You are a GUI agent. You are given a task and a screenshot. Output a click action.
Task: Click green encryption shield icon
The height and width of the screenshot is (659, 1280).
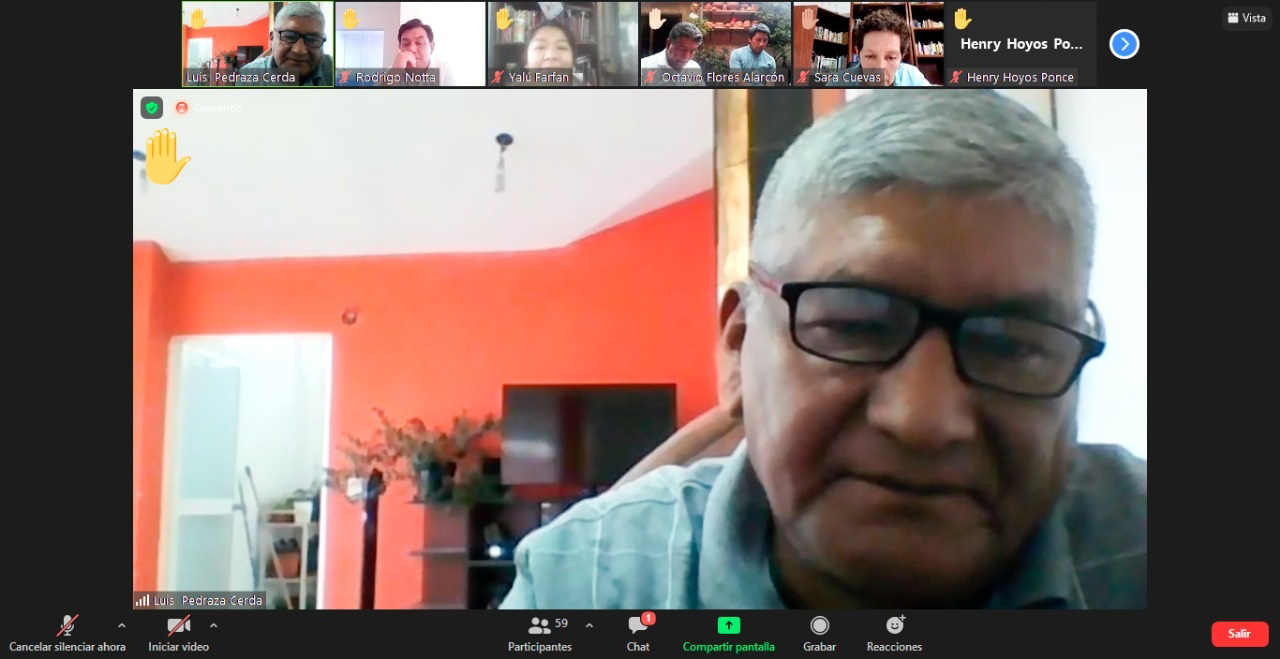tap(152, 108)
